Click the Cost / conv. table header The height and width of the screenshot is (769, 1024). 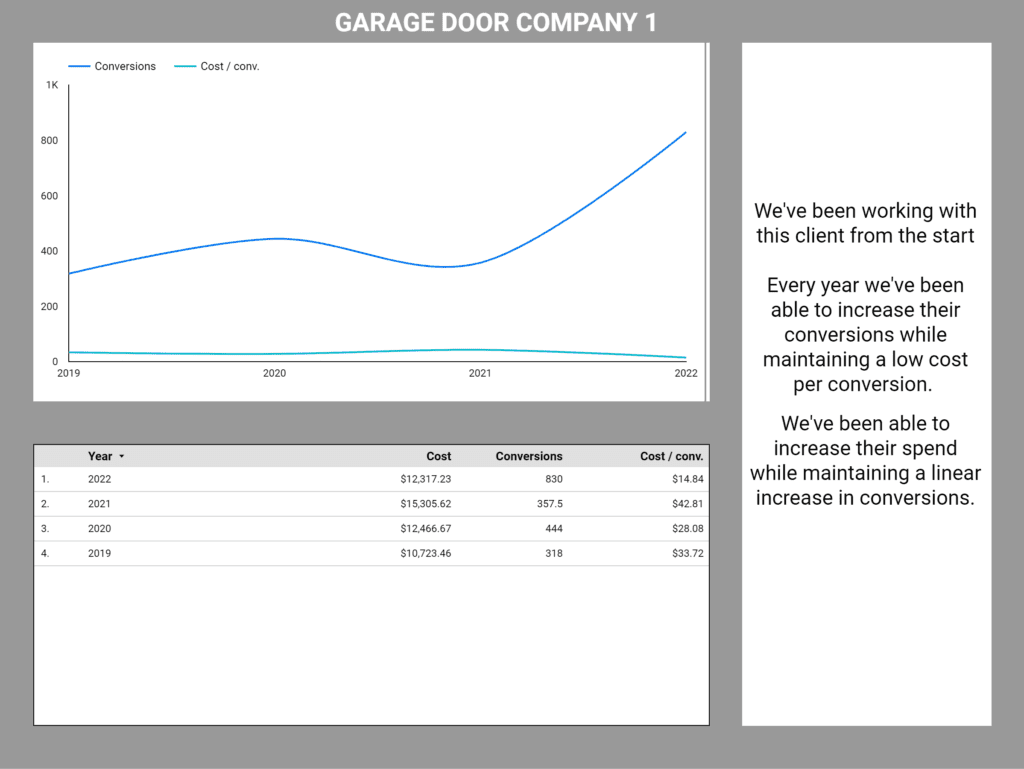point(674,456)
